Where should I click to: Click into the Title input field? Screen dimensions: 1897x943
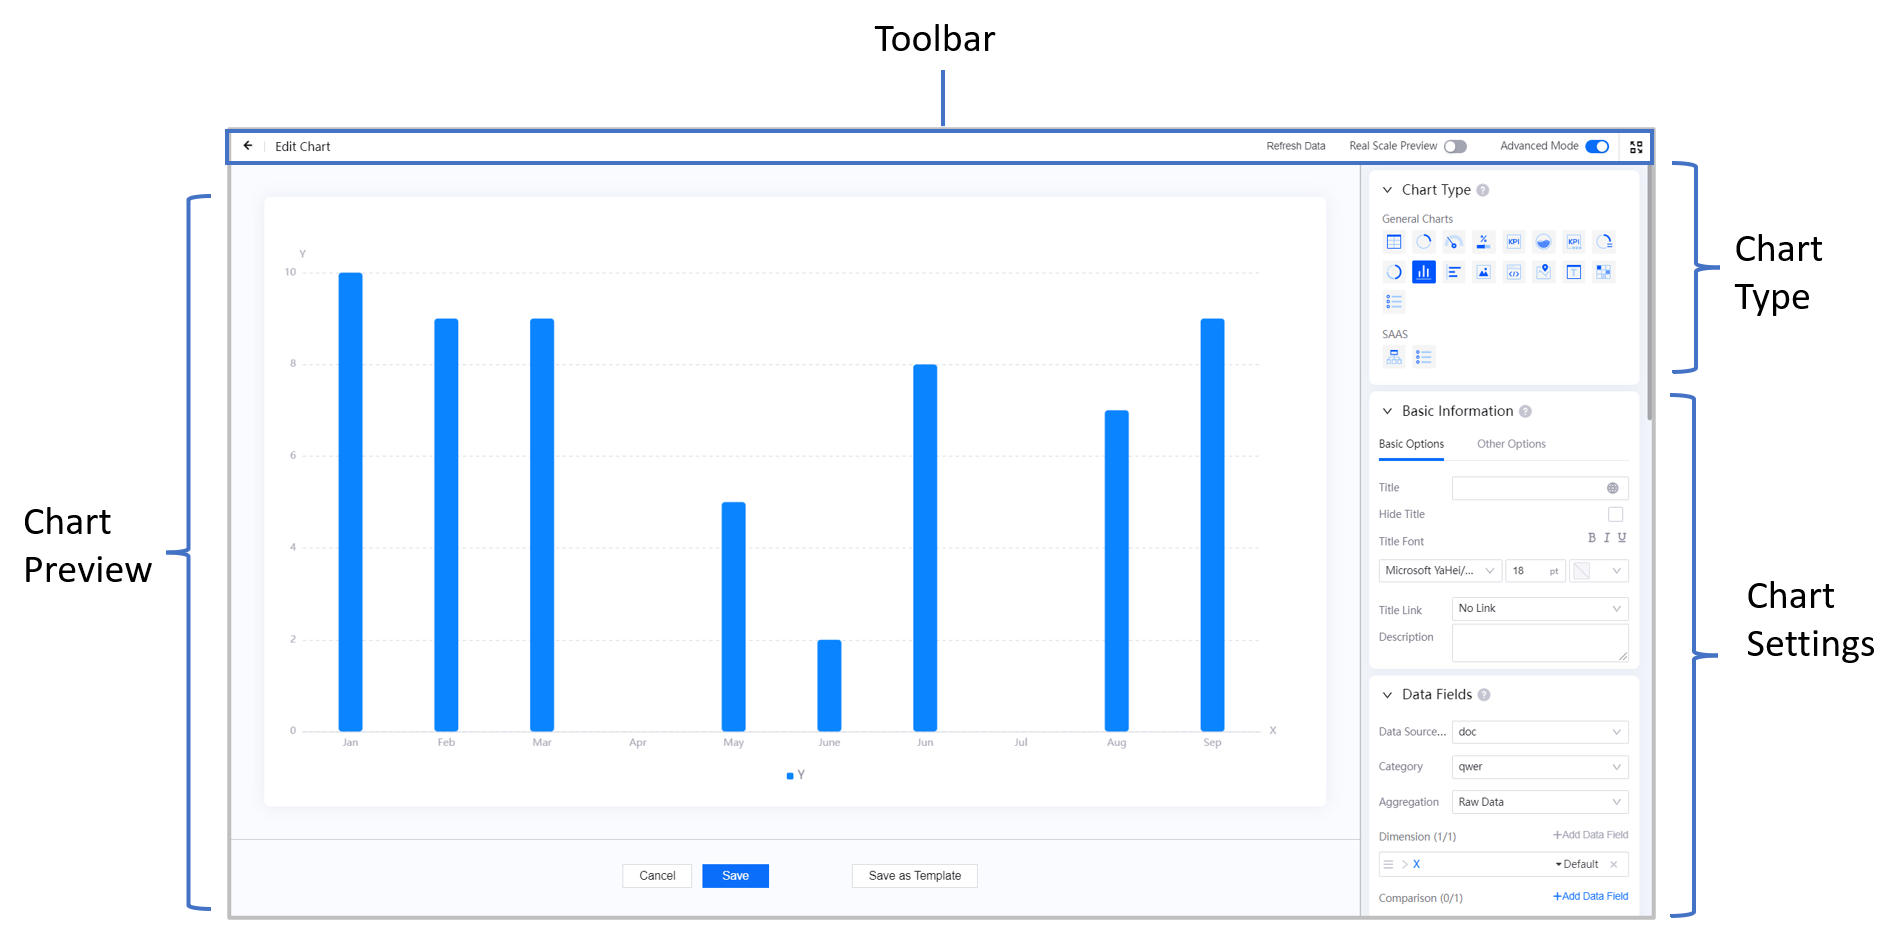pyautogui.click(x=1527, y=488)
